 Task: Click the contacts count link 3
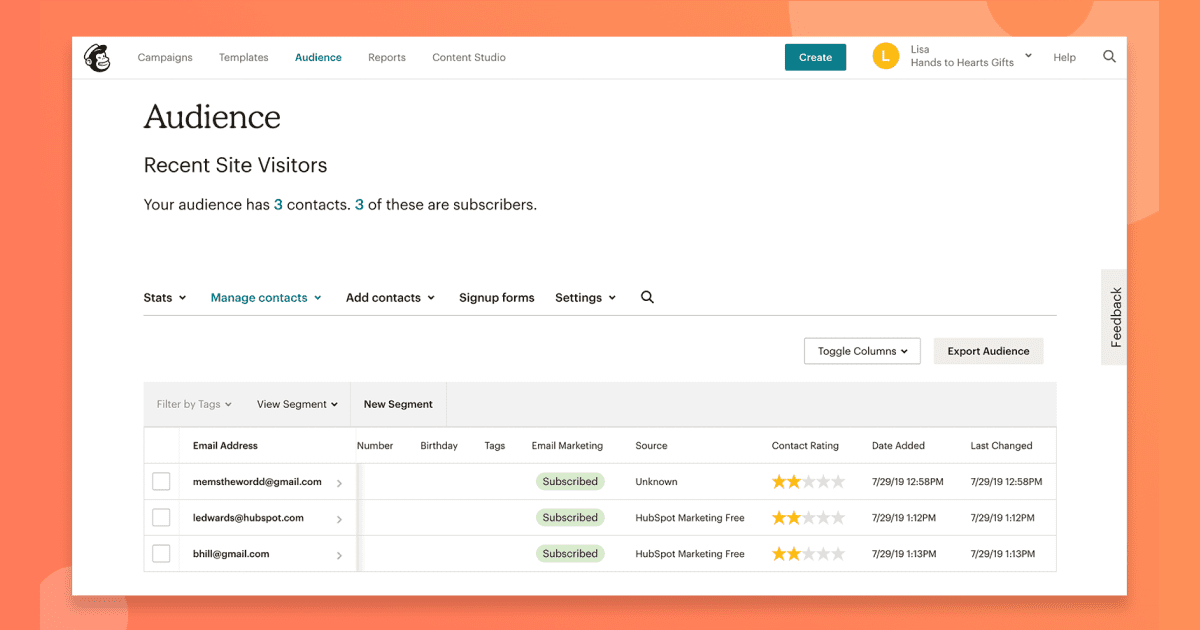coord(278,205)
